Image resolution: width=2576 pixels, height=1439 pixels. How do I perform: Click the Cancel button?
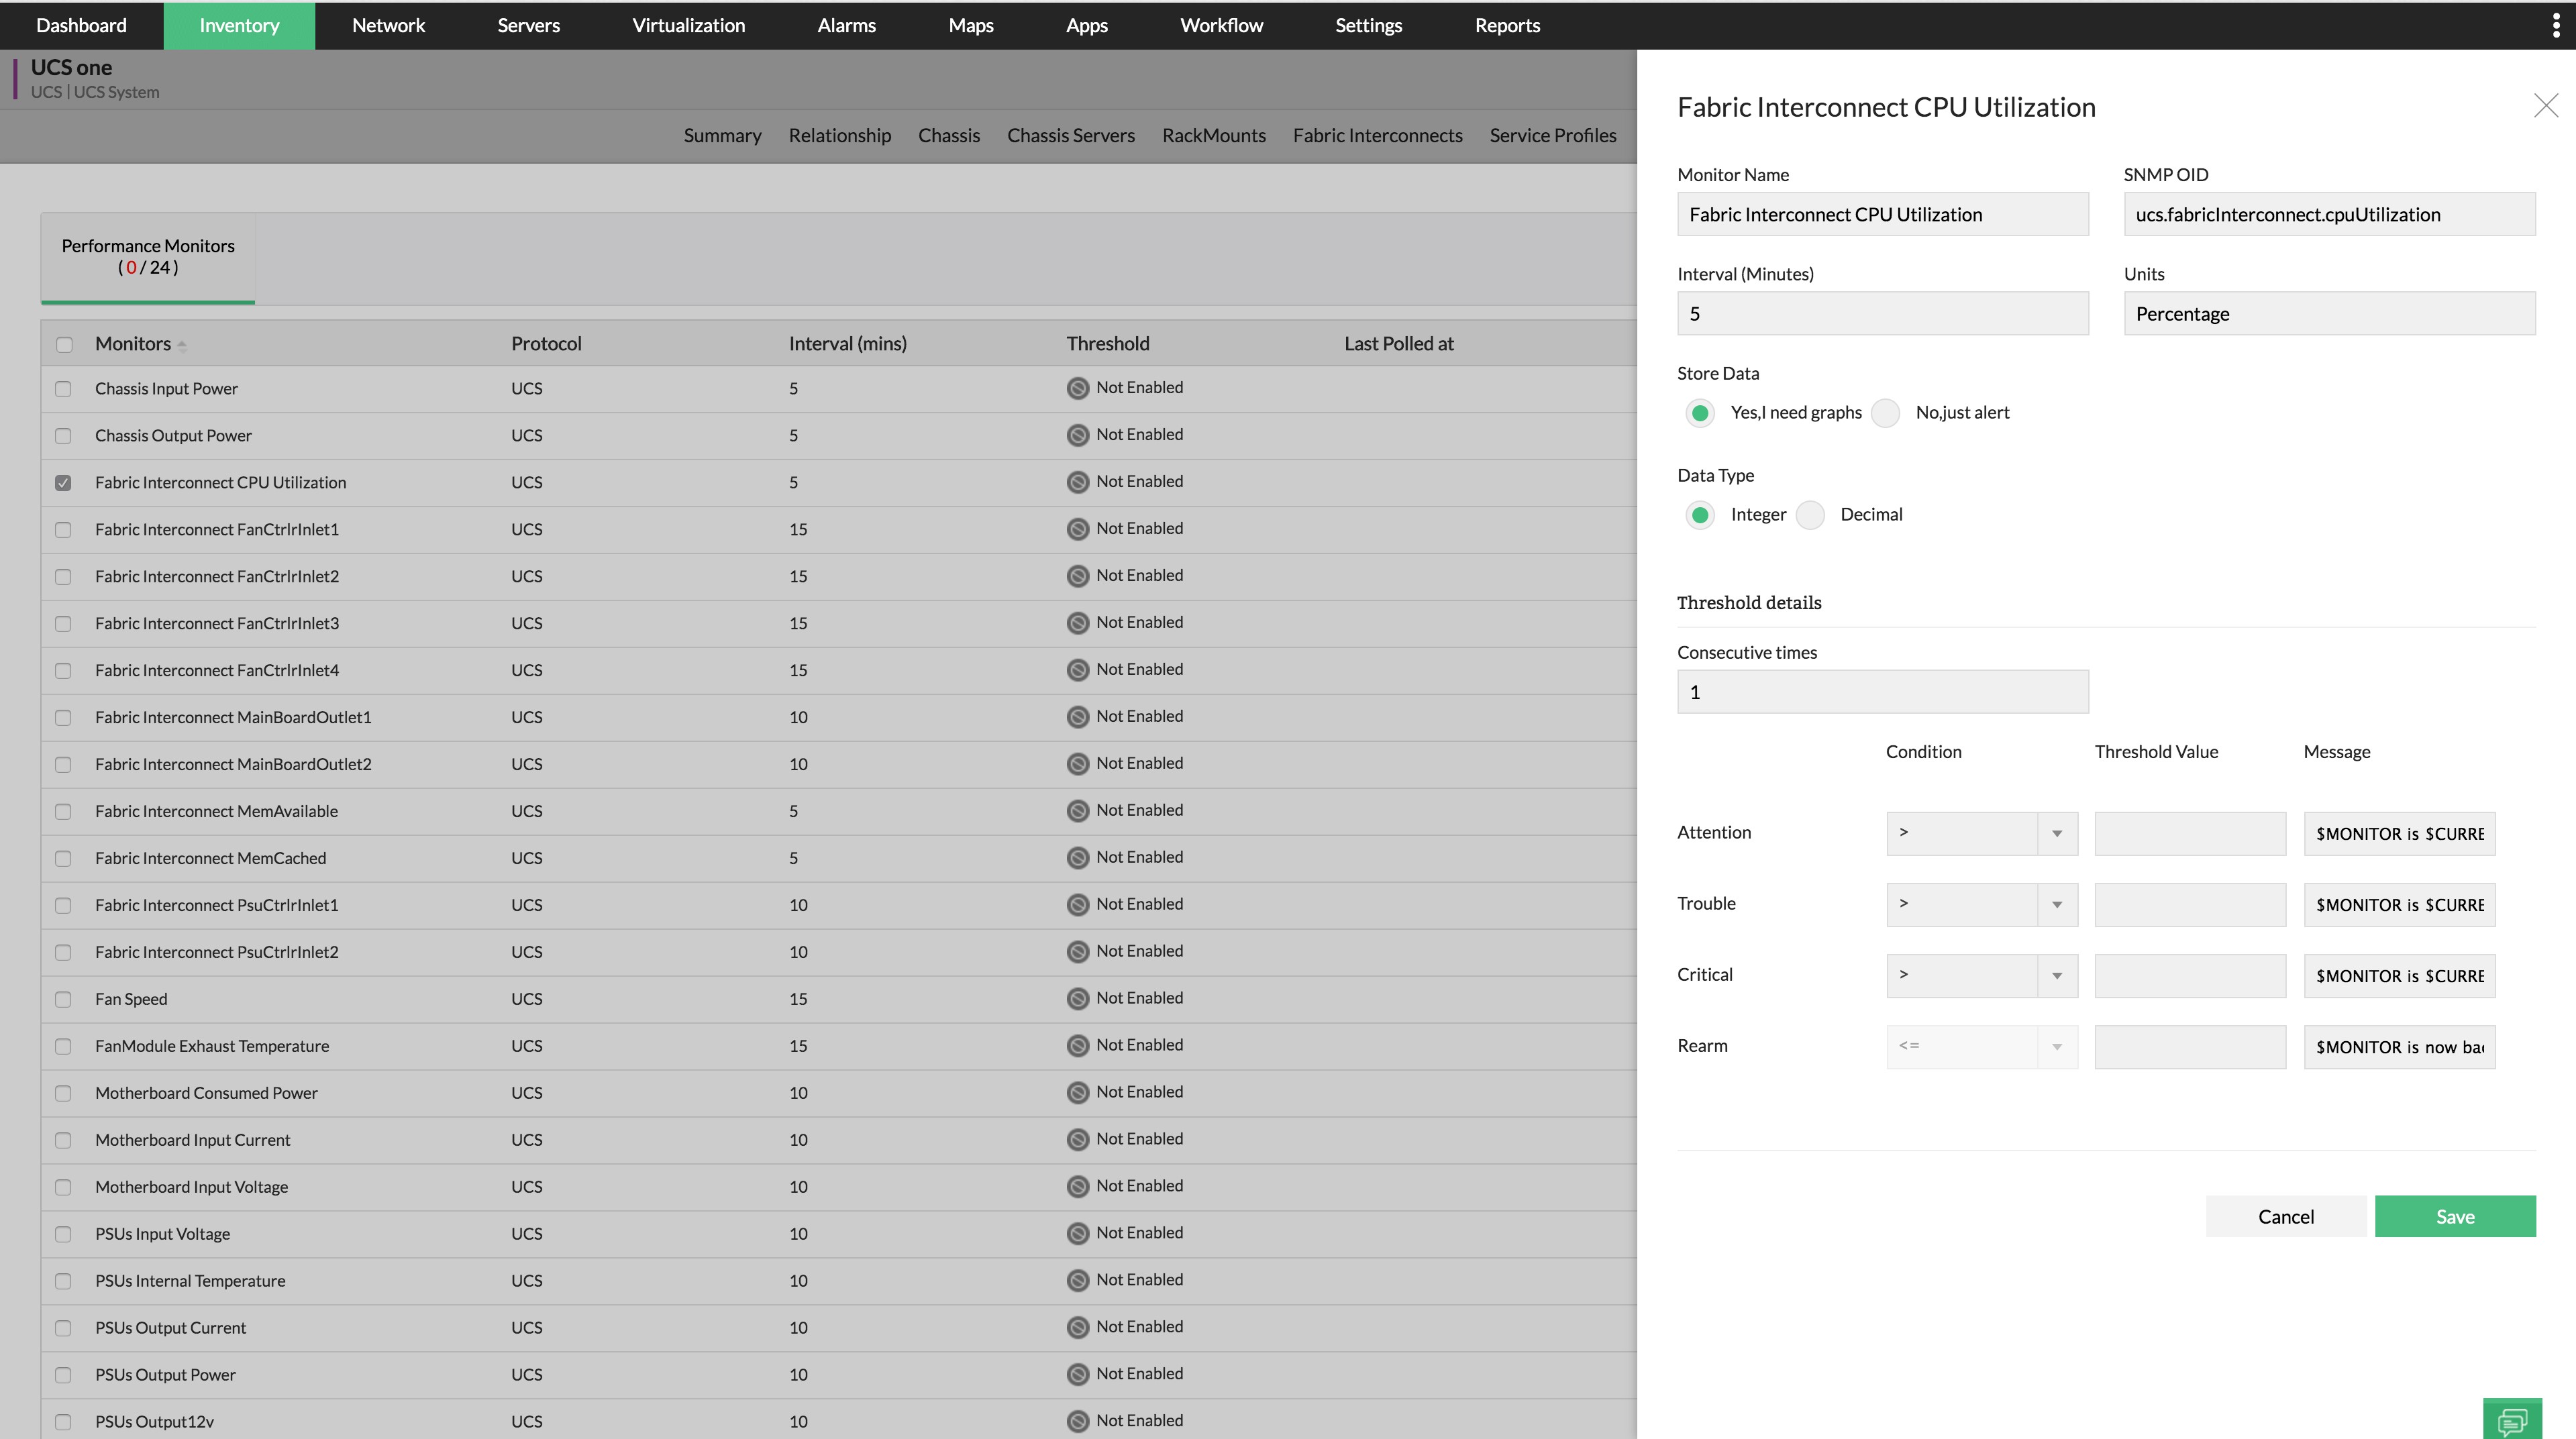tap(2285, 1216)
